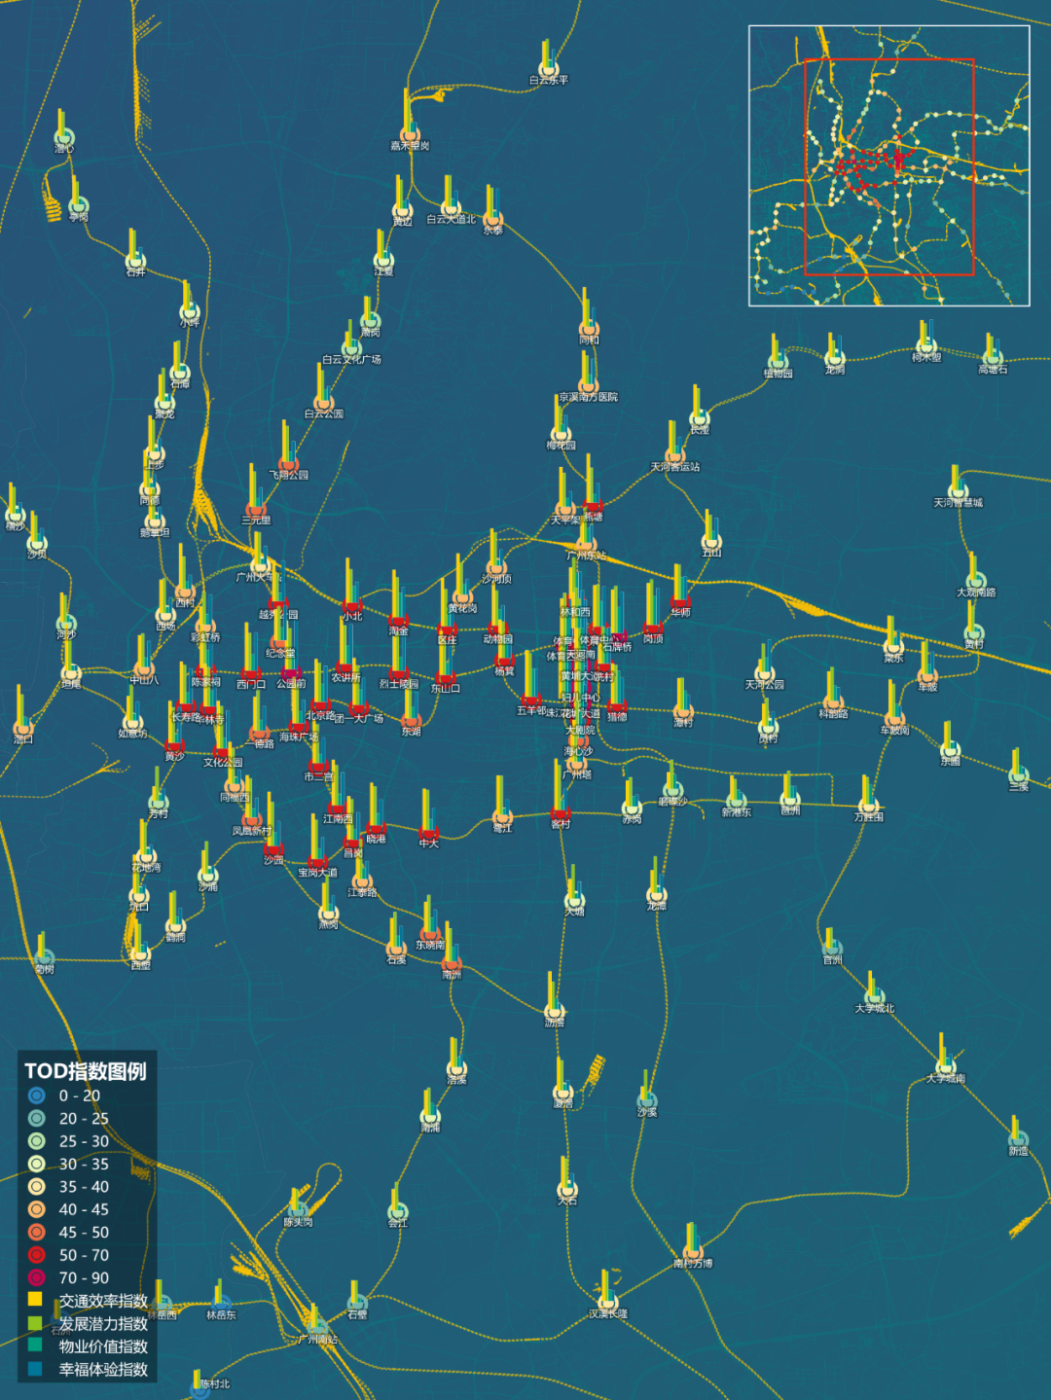Click the 飞翔公园 station marker
This screenshot has width=1051, height=1400.
coord(289,464)
